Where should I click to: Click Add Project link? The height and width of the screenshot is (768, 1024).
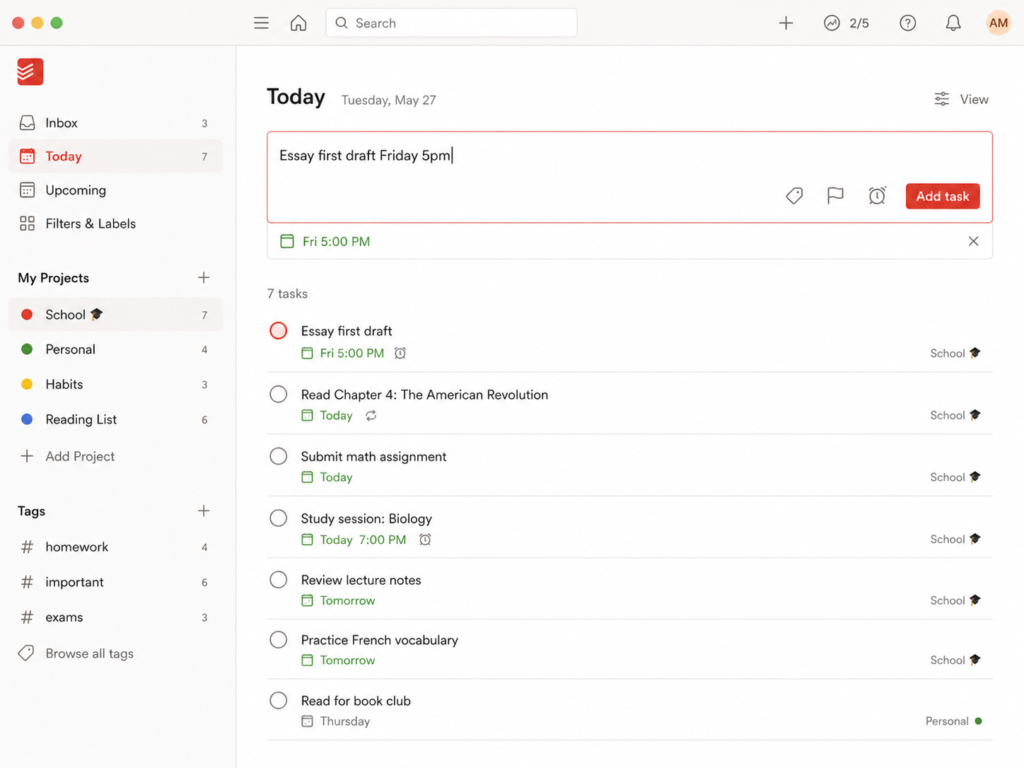click(68, 456)
